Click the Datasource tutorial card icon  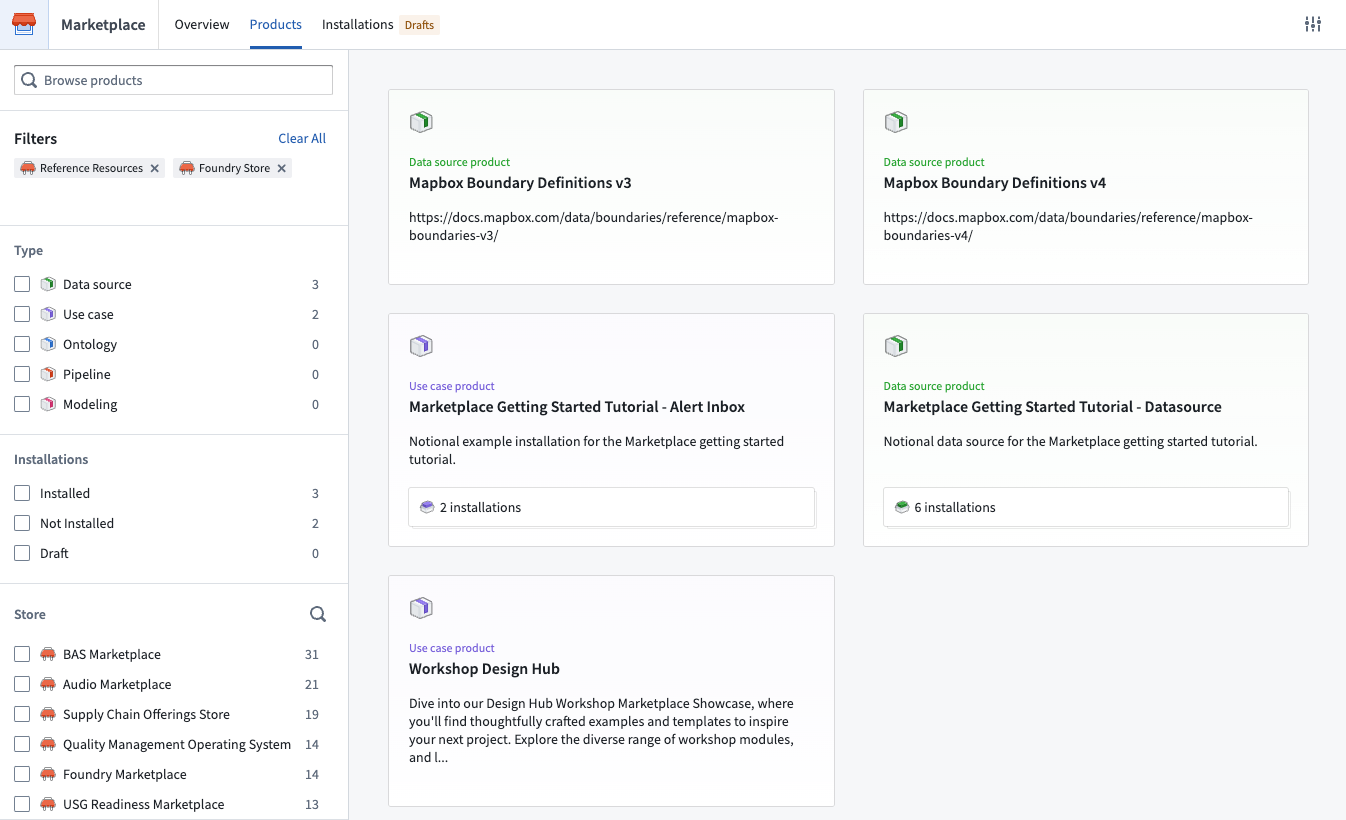click(x=895, y=346)
